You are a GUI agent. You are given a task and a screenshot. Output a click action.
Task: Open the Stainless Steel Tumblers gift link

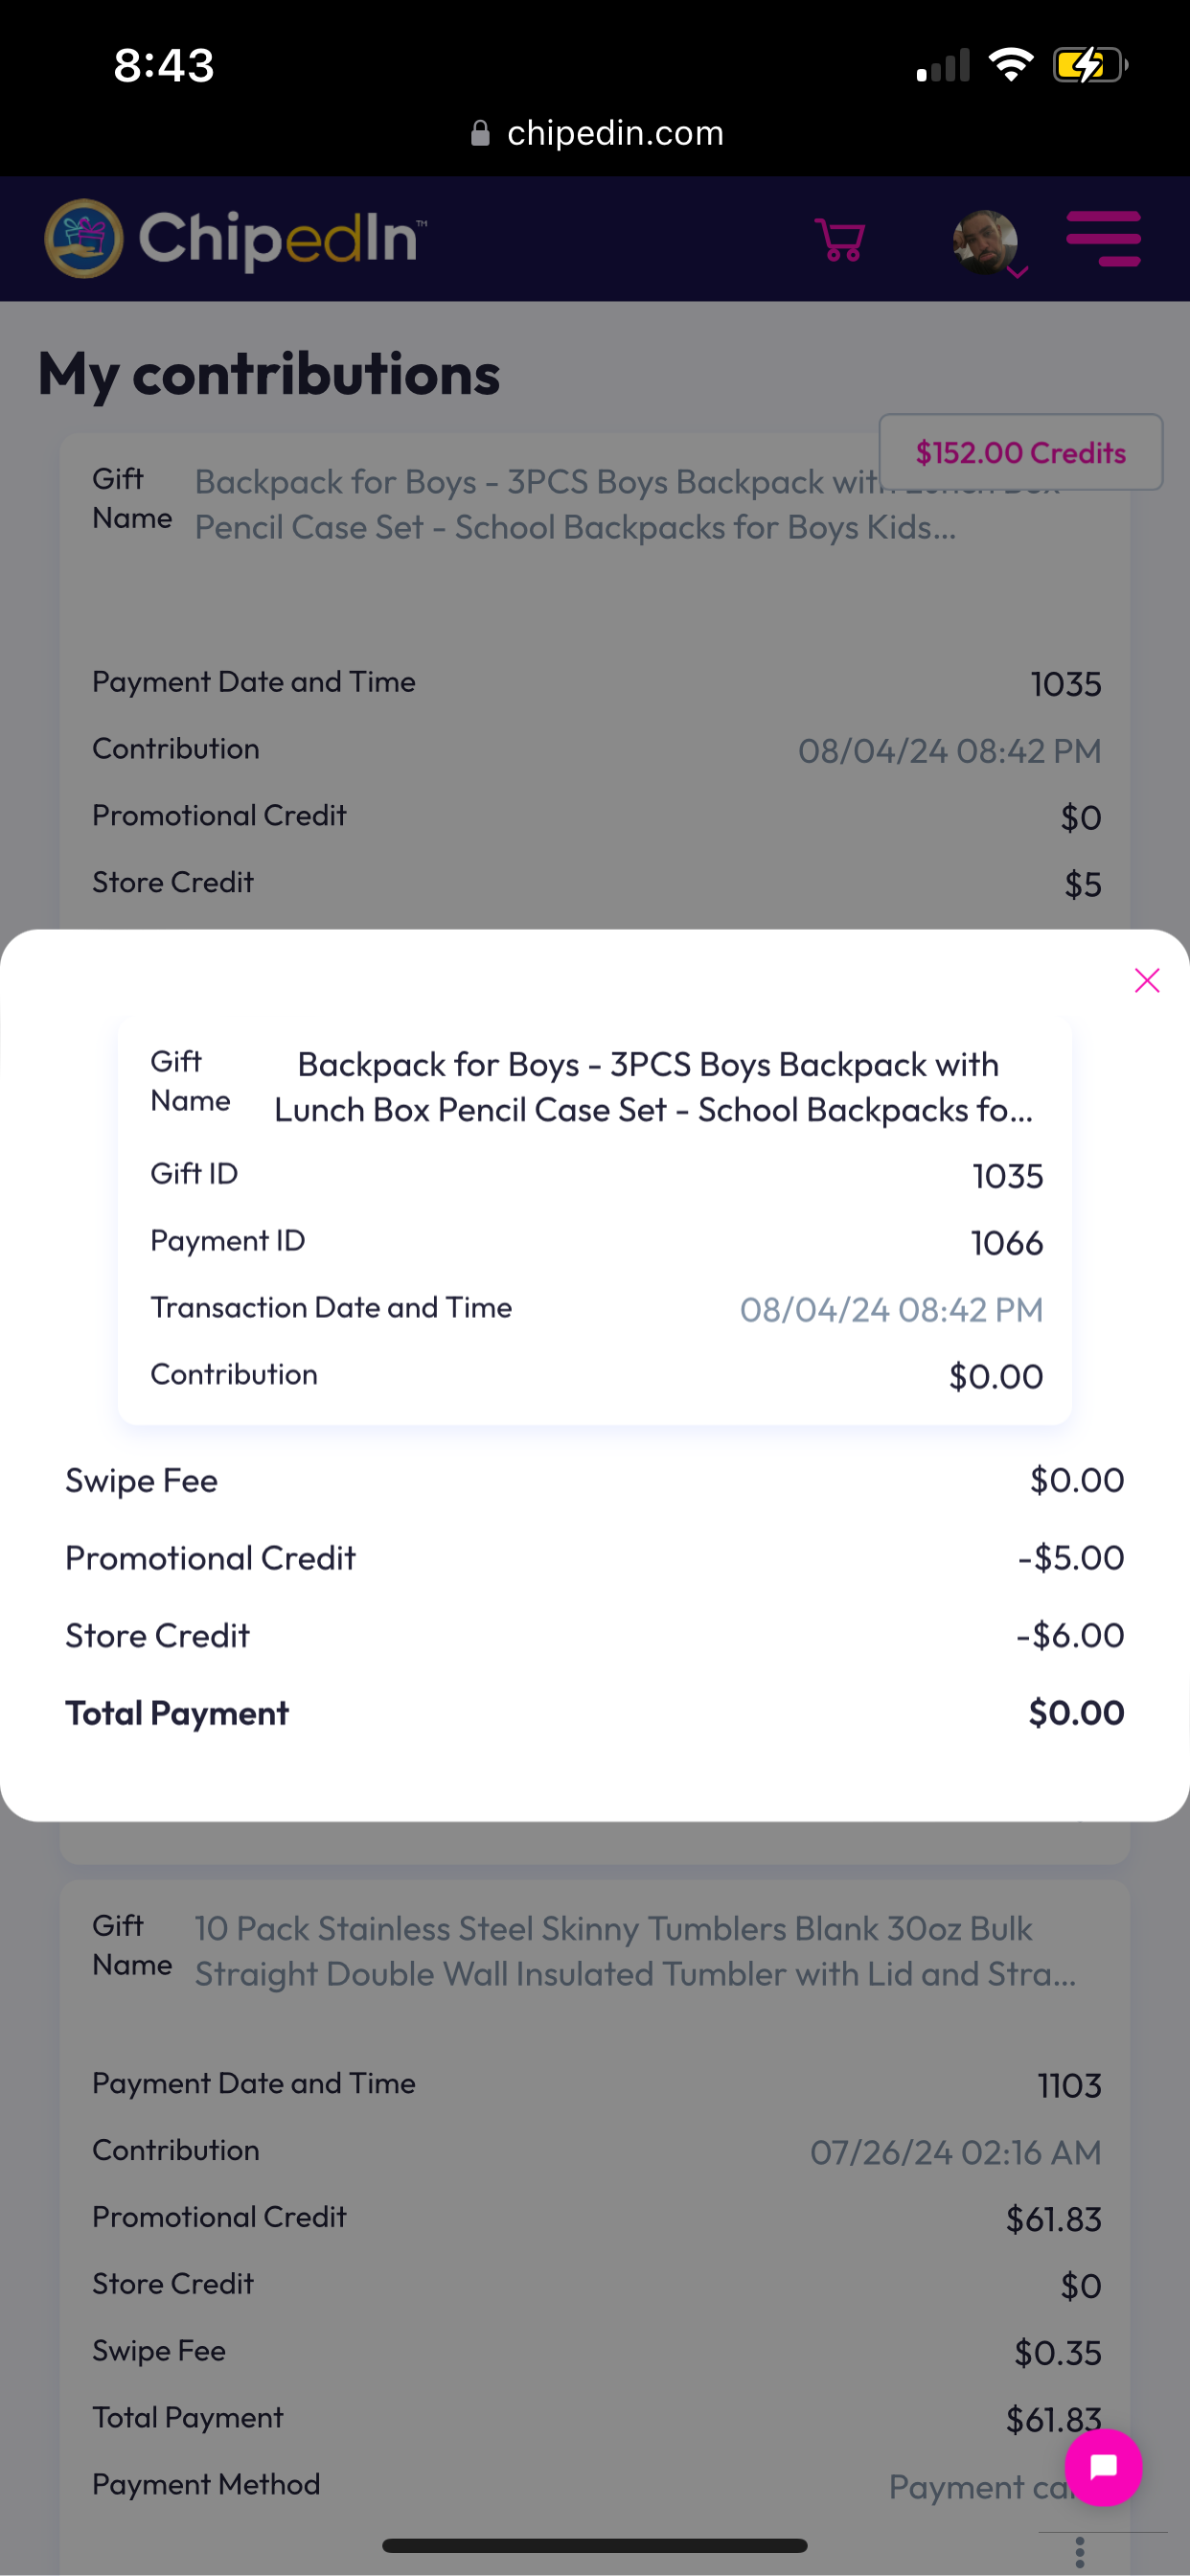pyautogui.click(x=635, y=1951)
